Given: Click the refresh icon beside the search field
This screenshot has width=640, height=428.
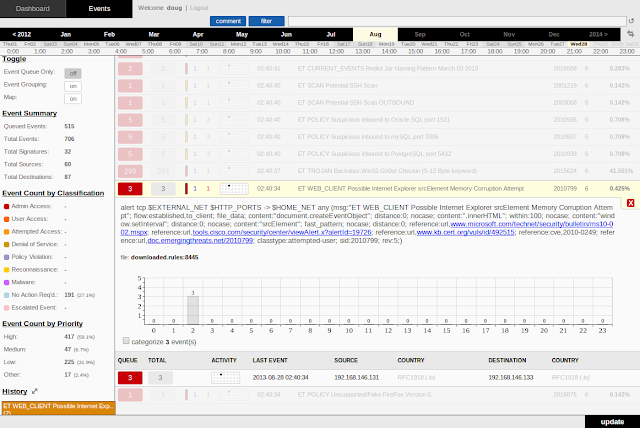Looking at the screenshot, I should [x=631, y=21].
